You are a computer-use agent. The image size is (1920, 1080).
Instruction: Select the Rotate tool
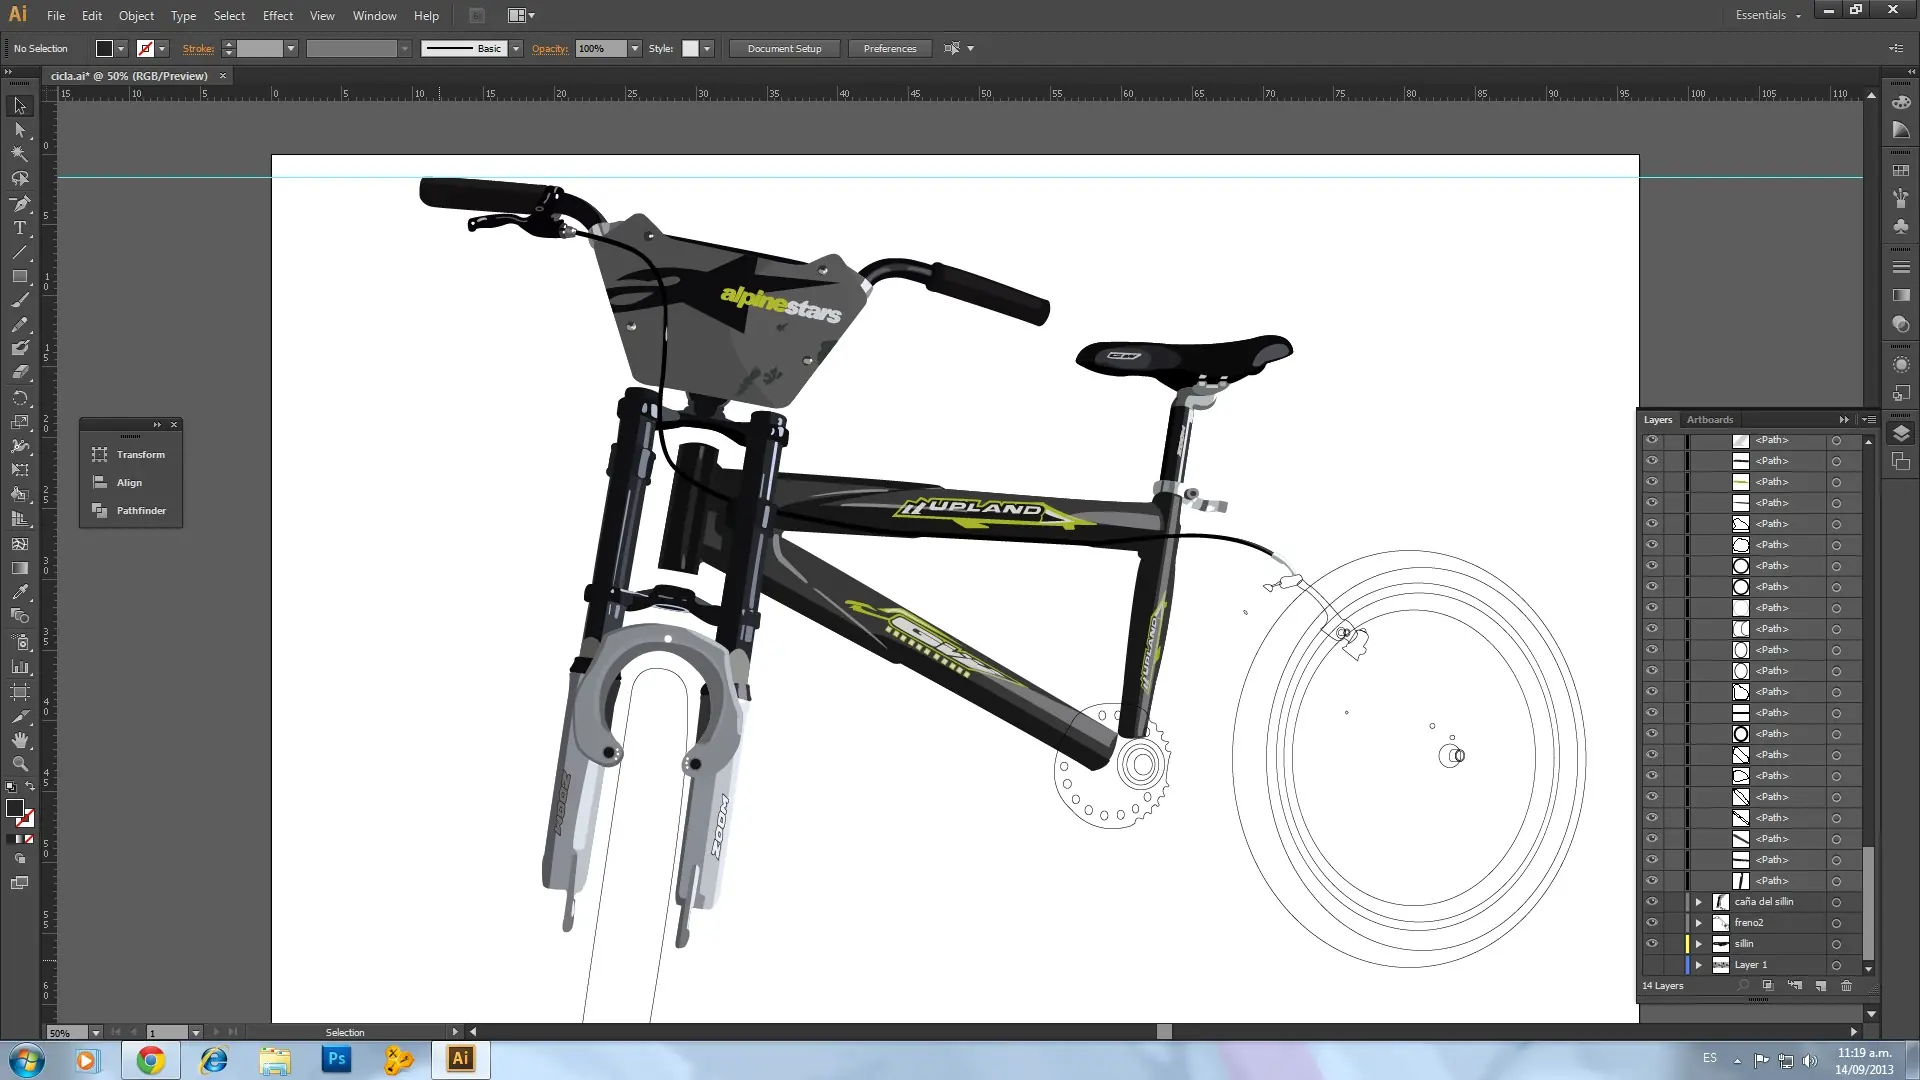pos(19,398)
